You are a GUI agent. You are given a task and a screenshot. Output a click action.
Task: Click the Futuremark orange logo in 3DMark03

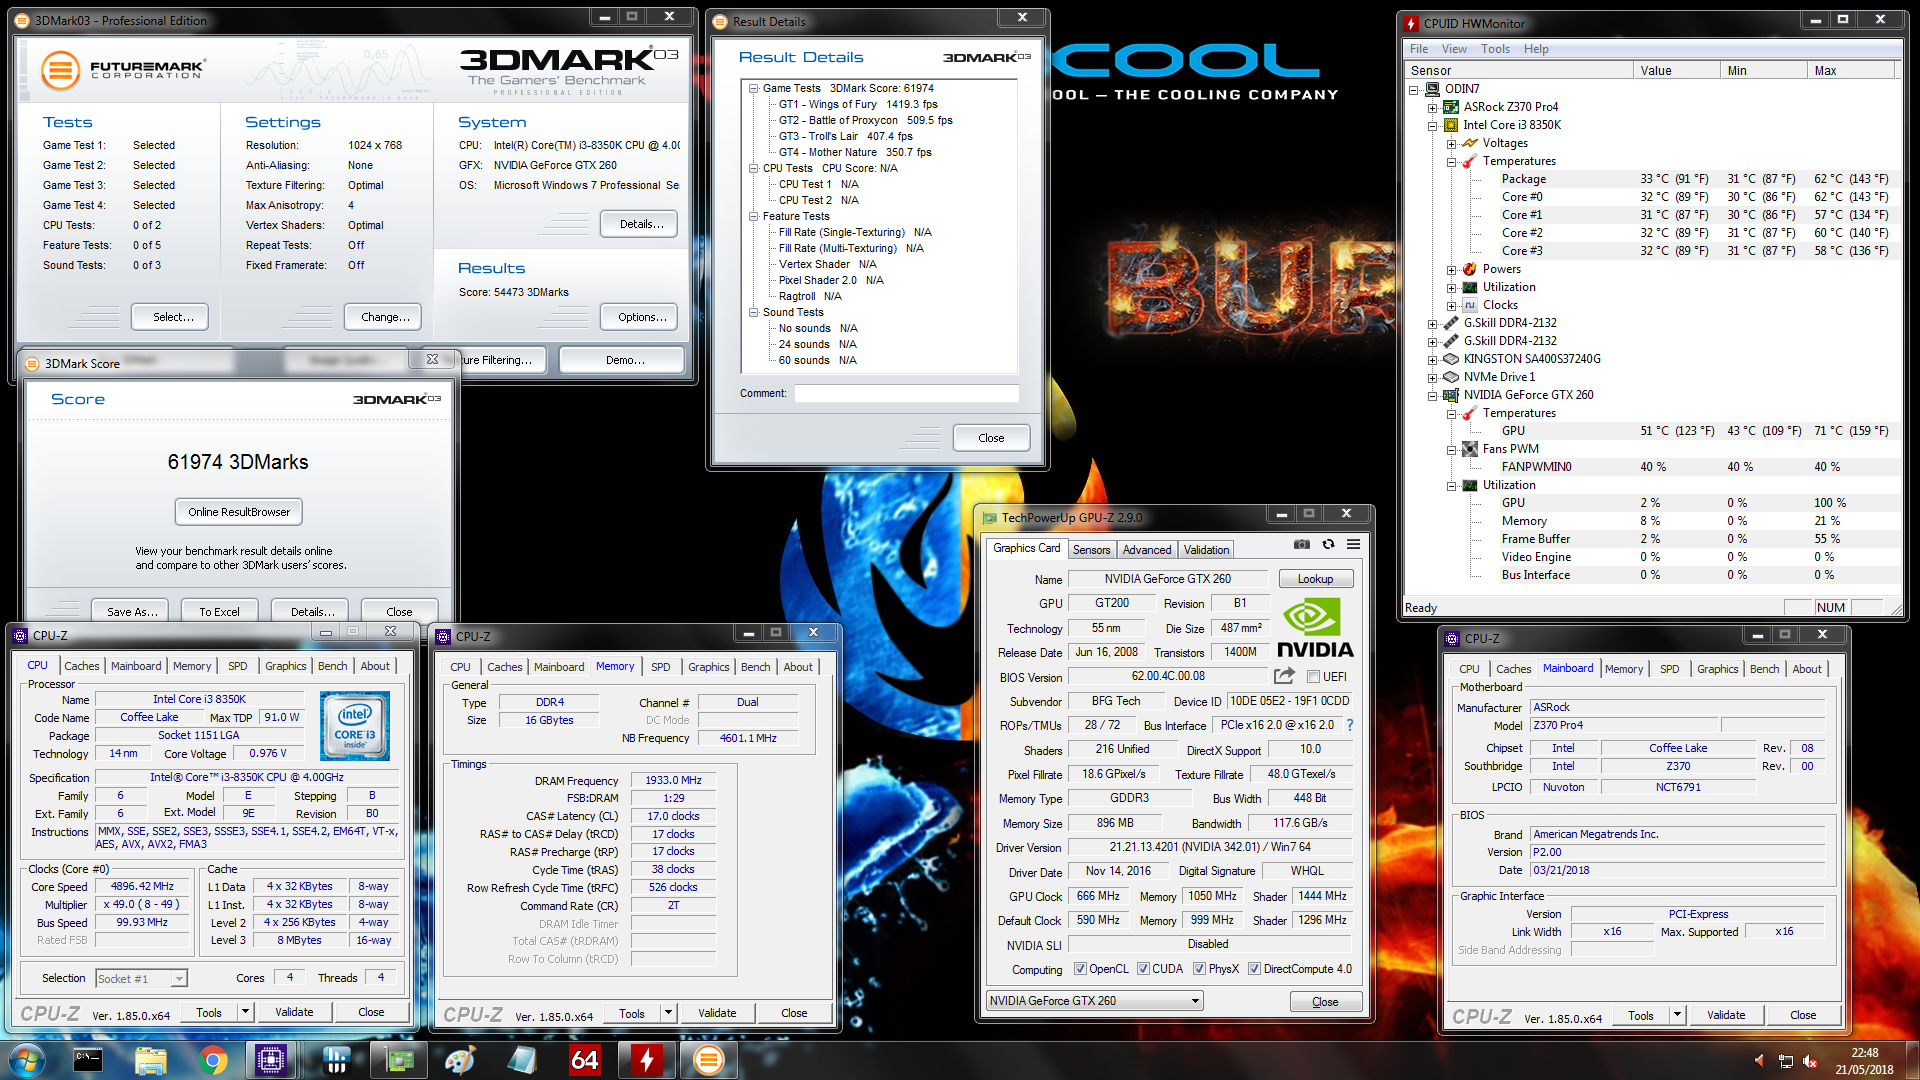(60, 70)
